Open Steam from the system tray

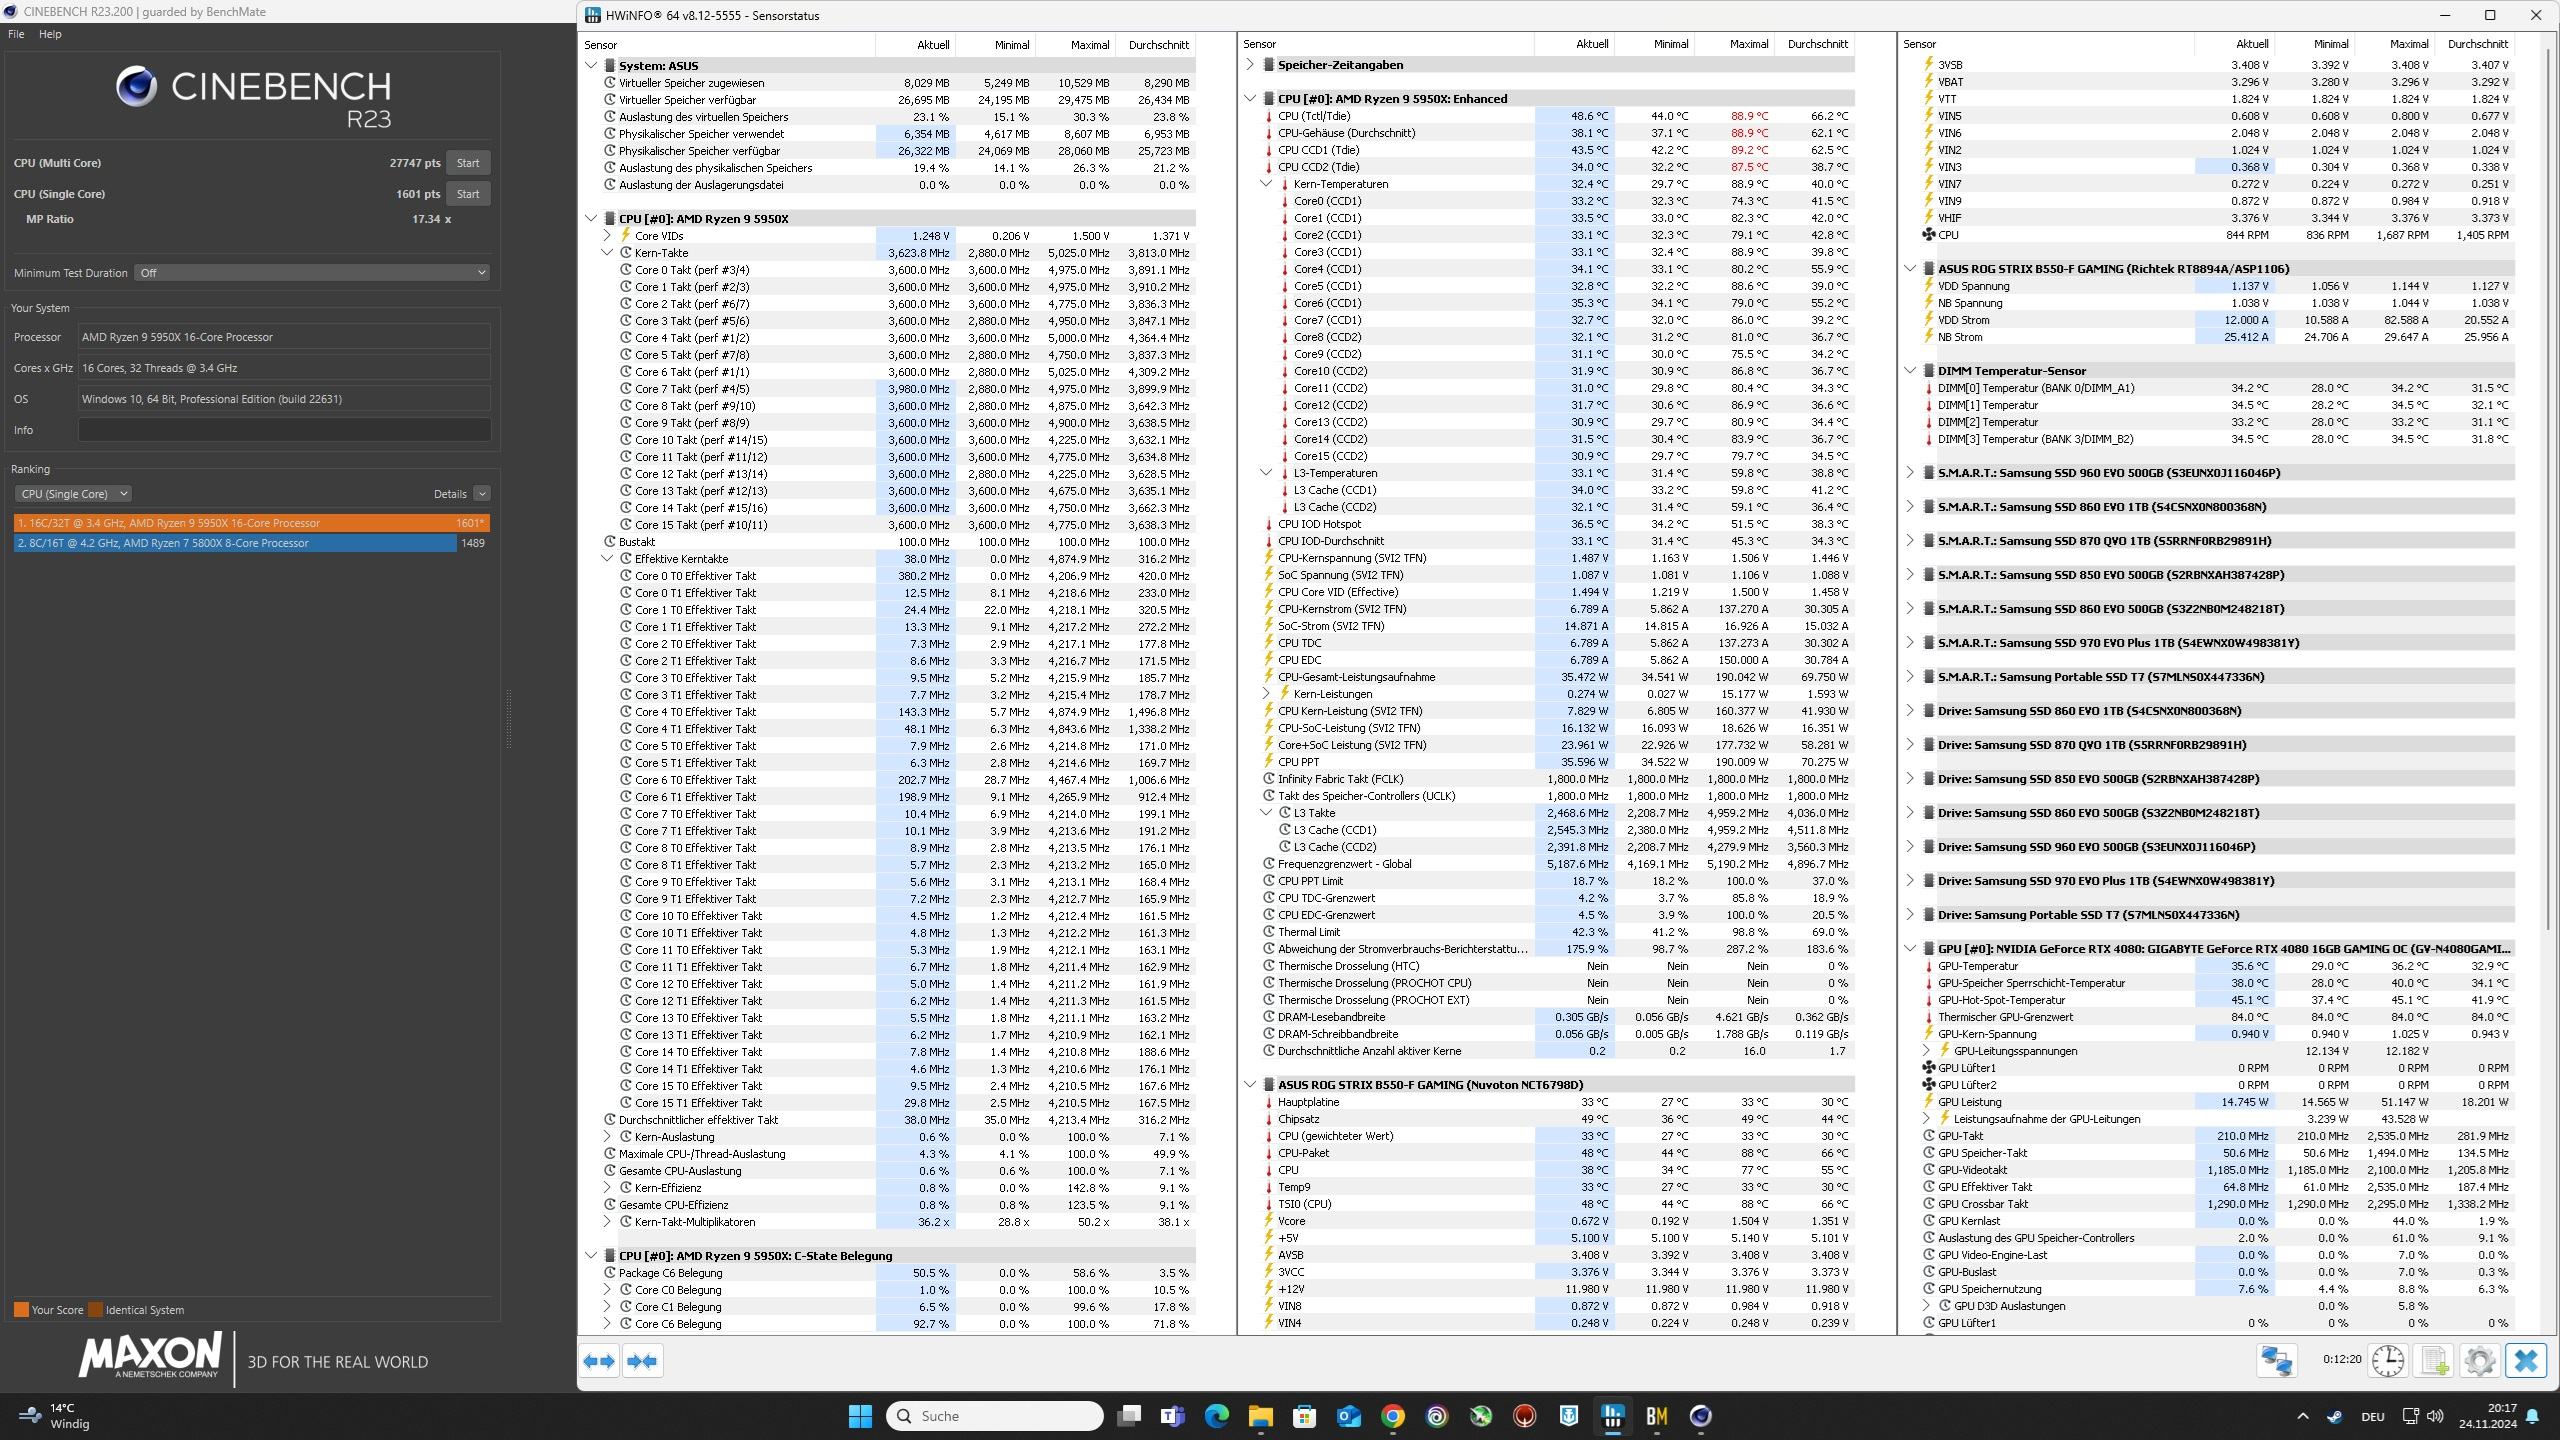tap(2334, 1416)
